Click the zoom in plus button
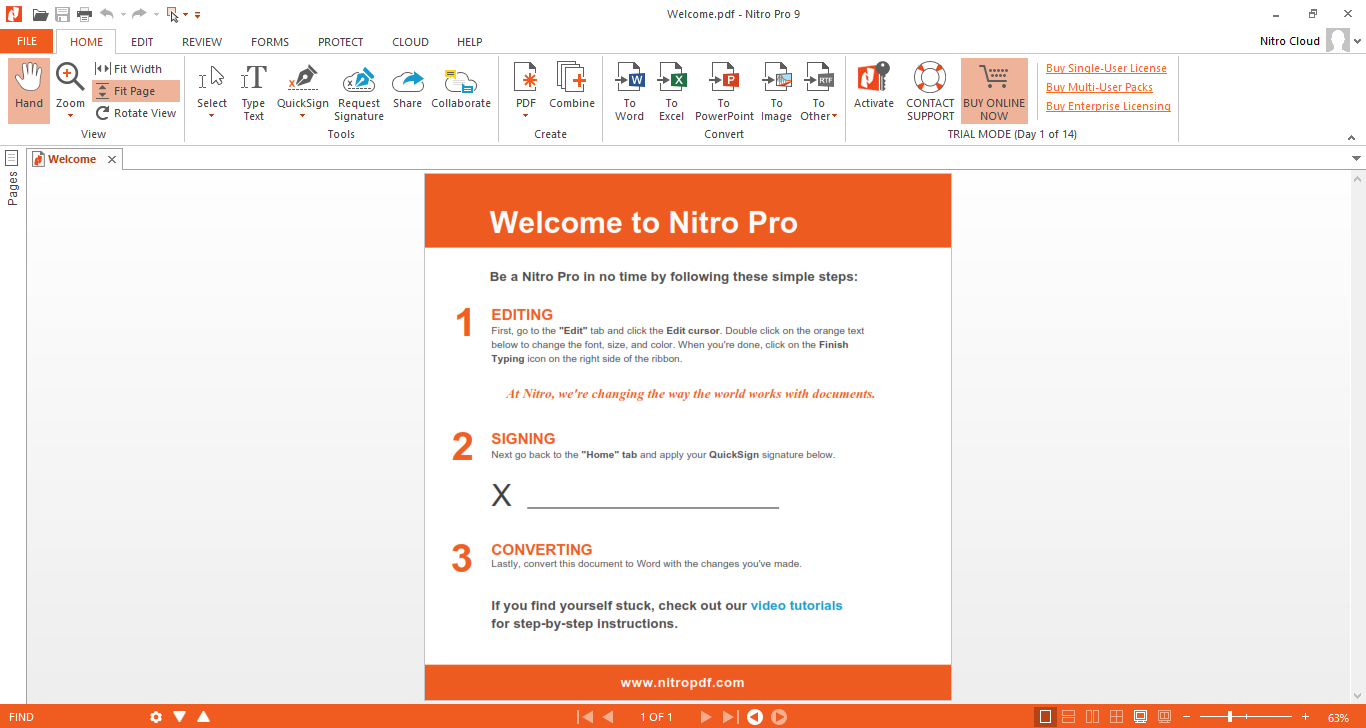 1305,717
